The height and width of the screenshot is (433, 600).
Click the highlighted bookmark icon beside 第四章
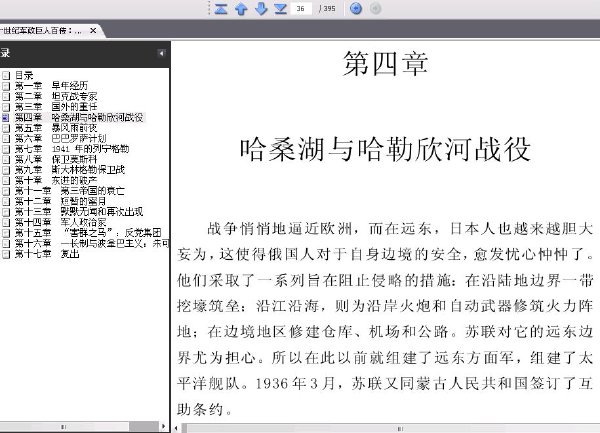[5, 117]
